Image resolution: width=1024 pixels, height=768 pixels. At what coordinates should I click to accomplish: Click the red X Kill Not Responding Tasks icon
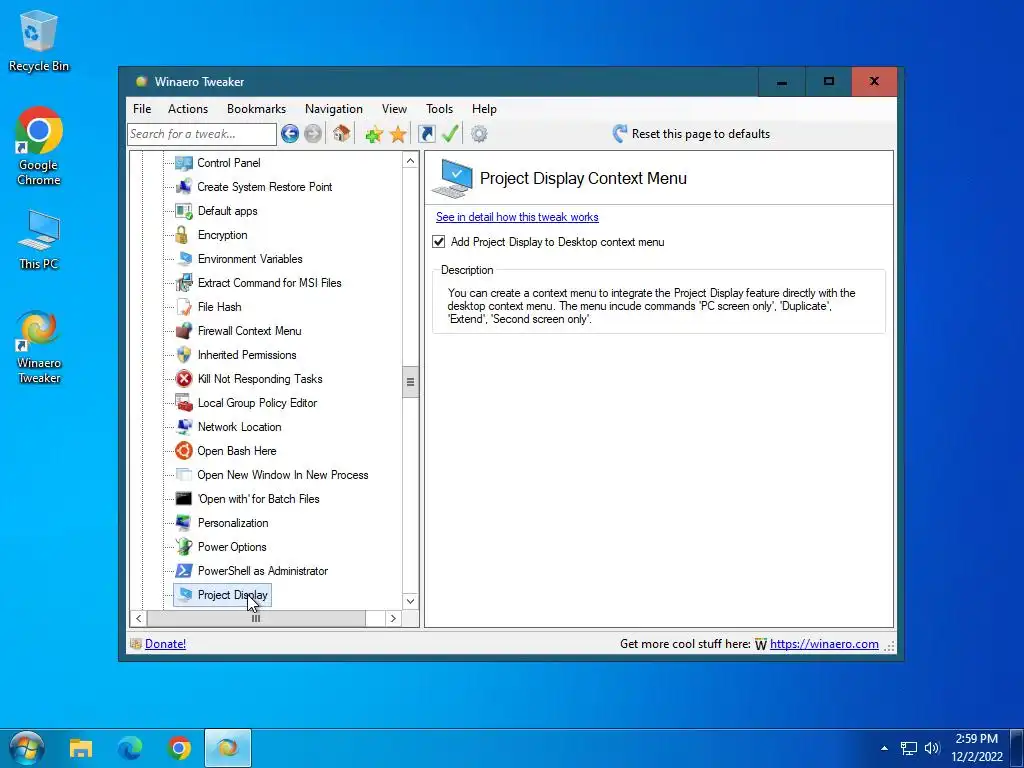coord(184,379)
